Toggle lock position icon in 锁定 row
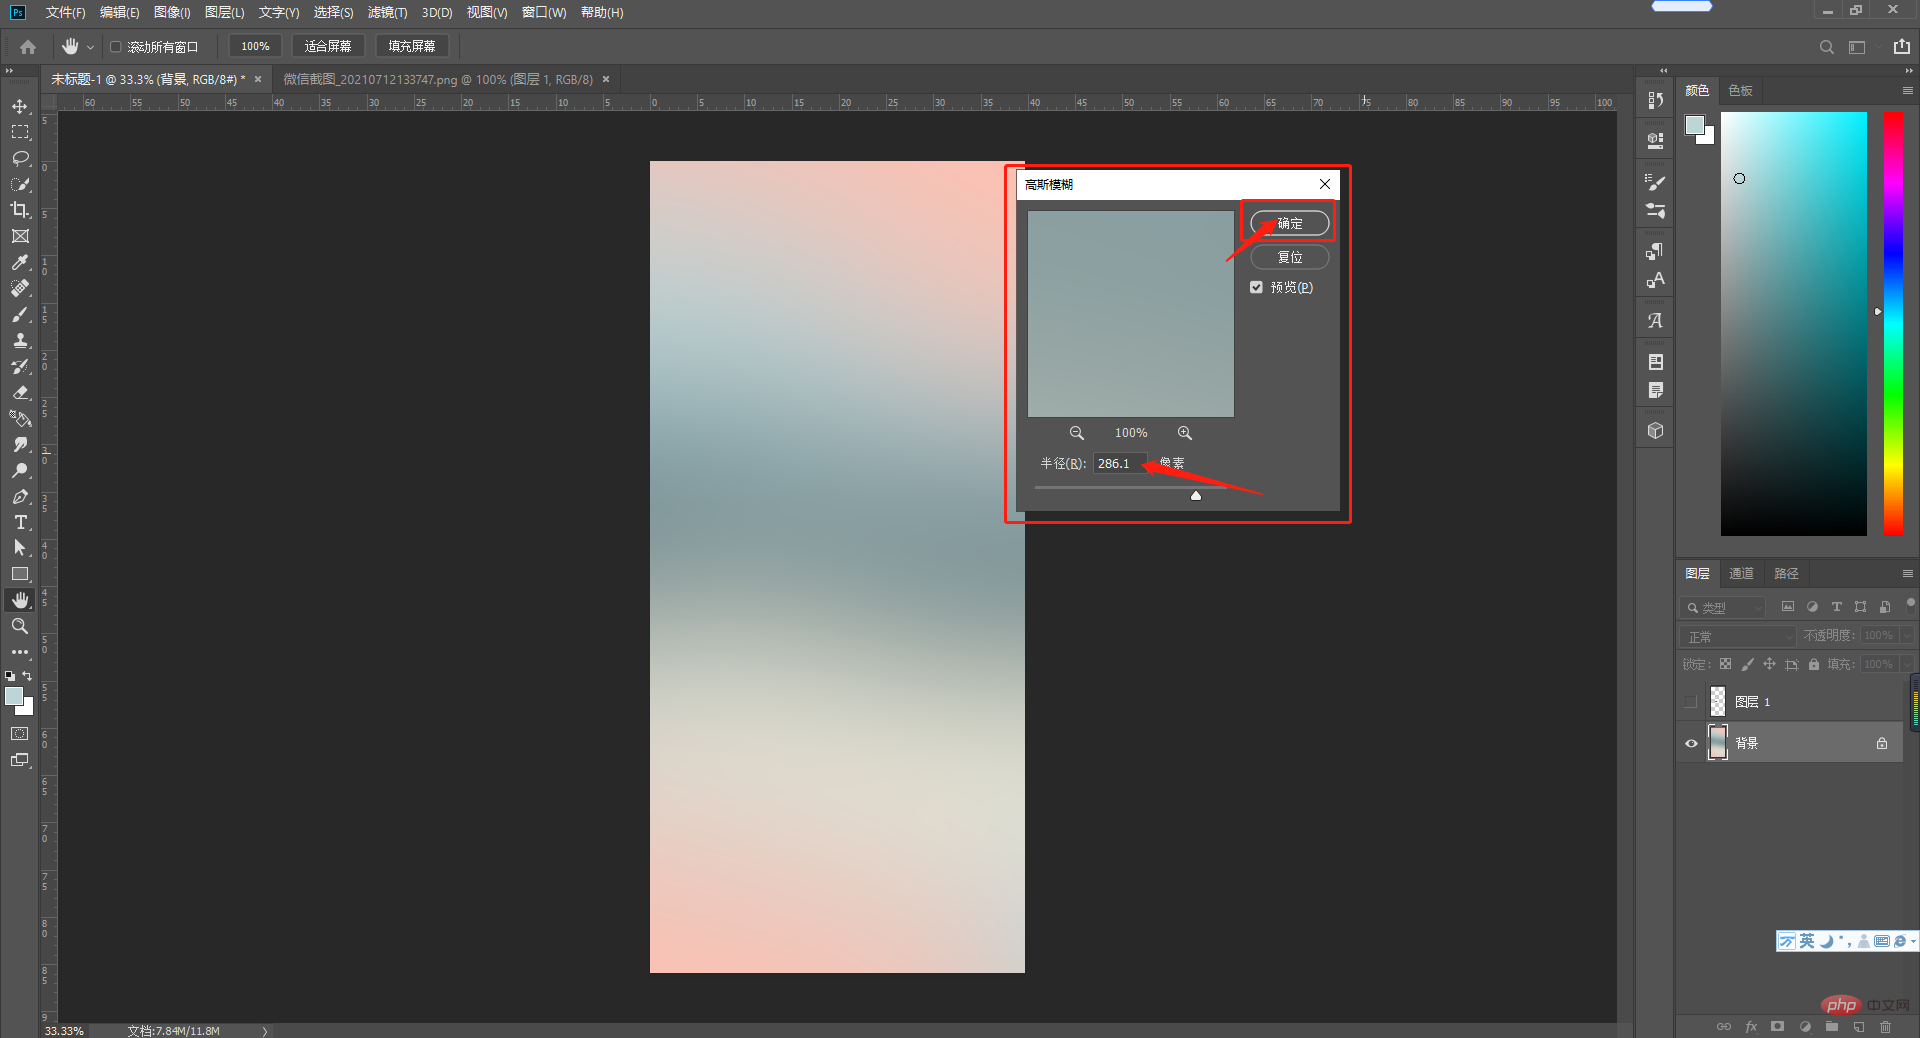 tap(1769, 664)
